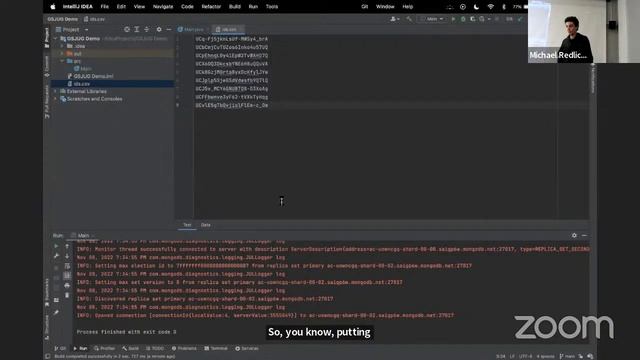Image resolution: width=640 pixels, height=360 pixels.
Task: Open the Edit menu
Action: [x=121, y=7]
